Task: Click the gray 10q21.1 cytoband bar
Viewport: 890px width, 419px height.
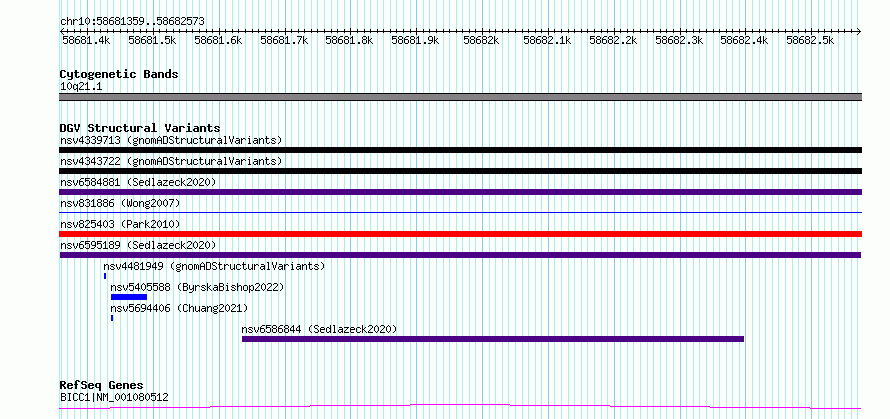Action: (460, 97)
